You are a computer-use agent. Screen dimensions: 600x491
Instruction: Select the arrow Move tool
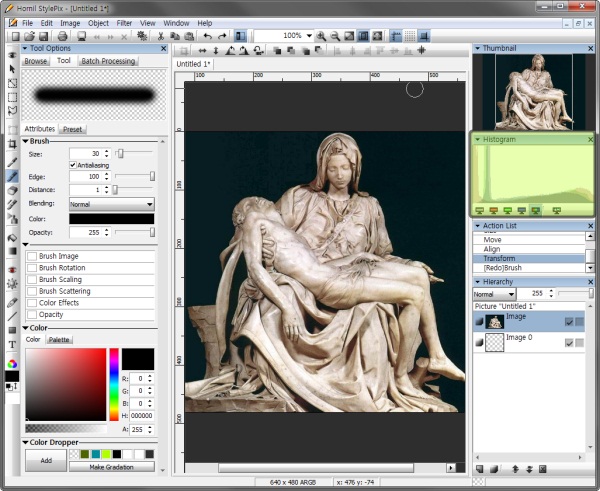pyautogui.click(x=12, y=68)
